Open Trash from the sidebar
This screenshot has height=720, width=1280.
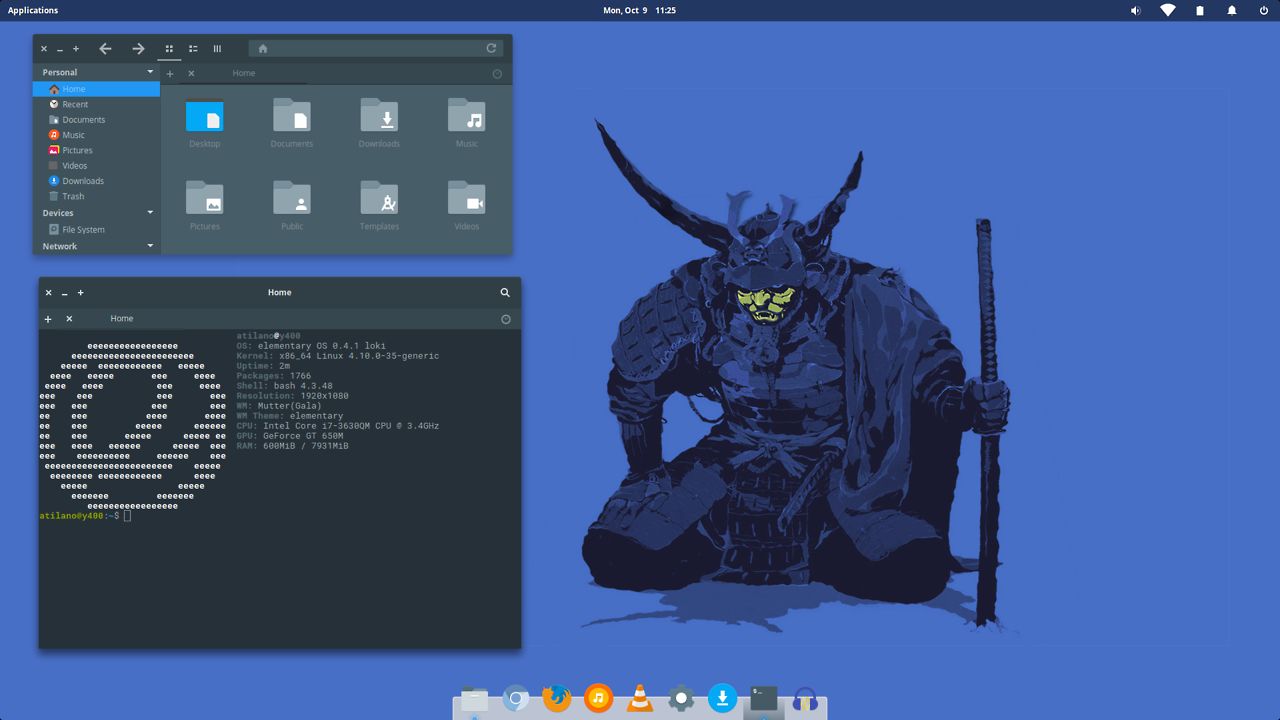click(x=74, y=196)
